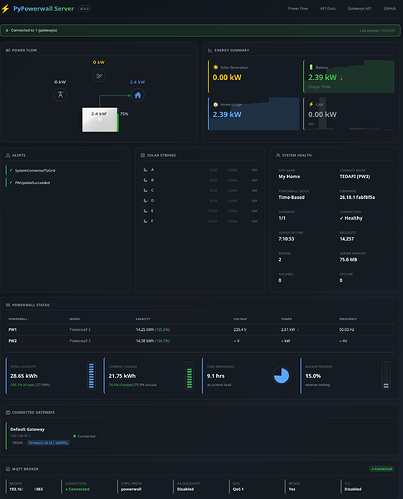Click the time remaining pie chart

point(281,376)
